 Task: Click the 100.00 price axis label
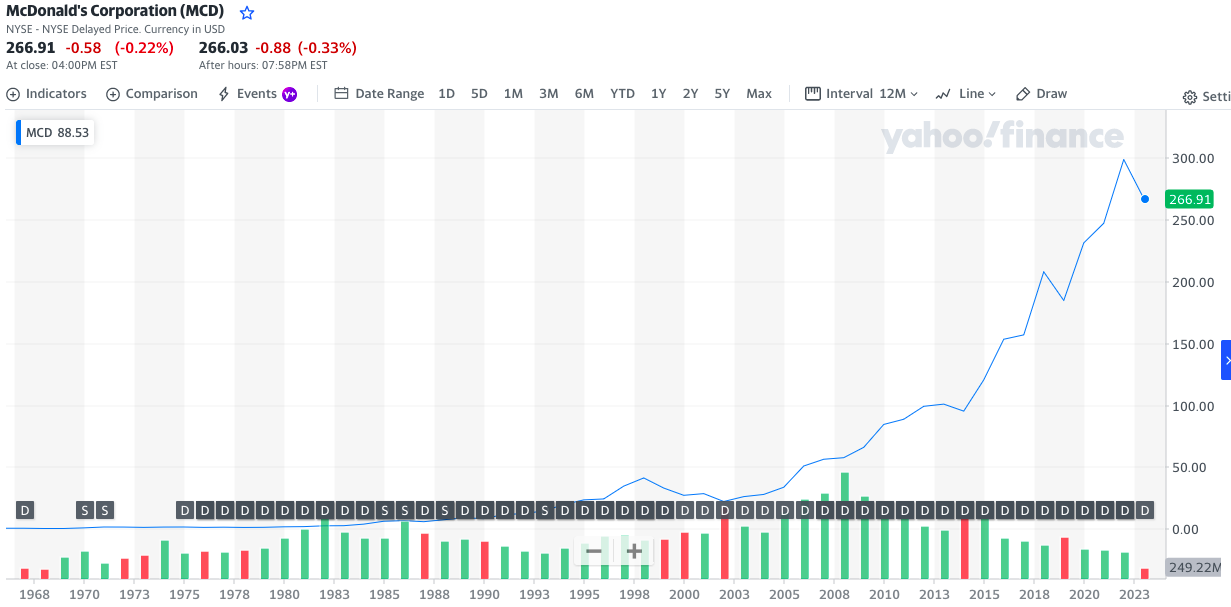1192,407
